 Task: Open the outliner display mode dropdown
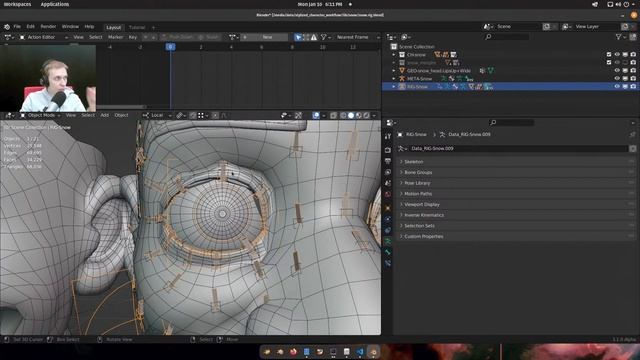tap(407, 37)
